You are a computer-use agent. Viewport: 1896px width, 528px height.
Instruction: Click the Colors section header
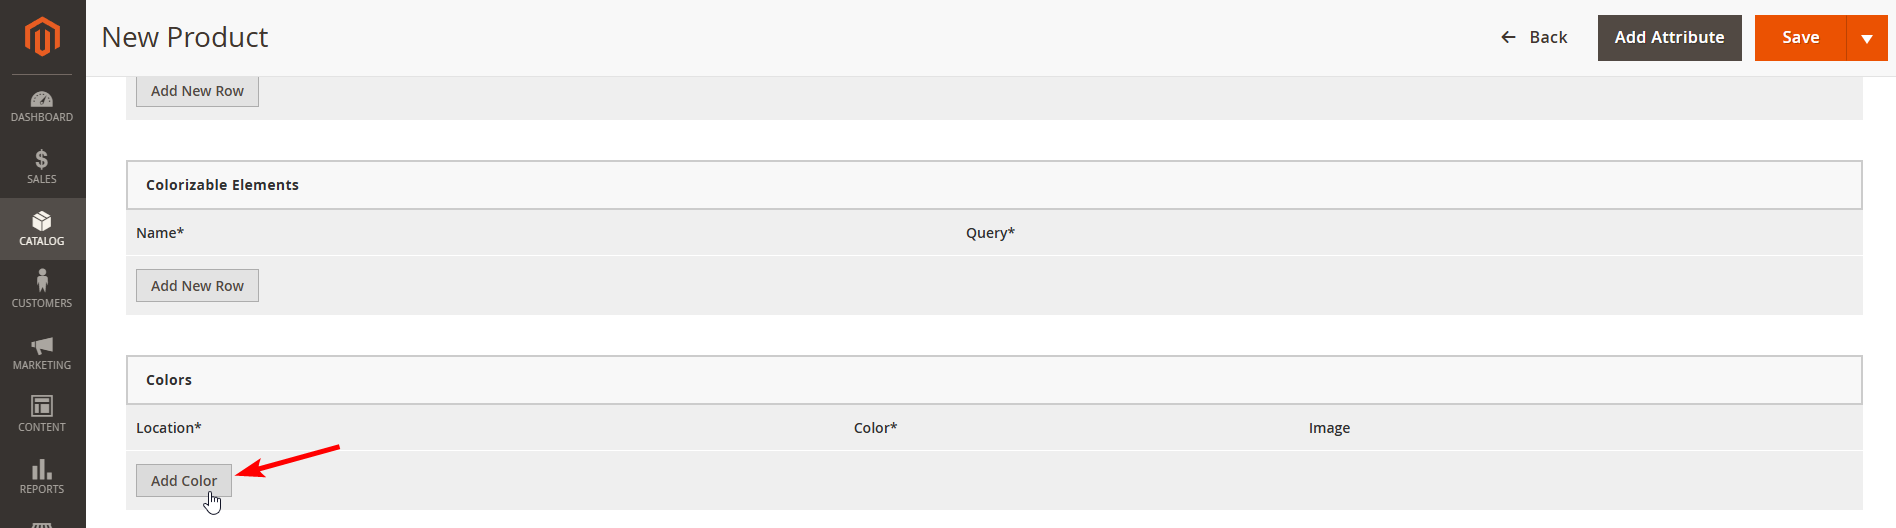(169, 380)
